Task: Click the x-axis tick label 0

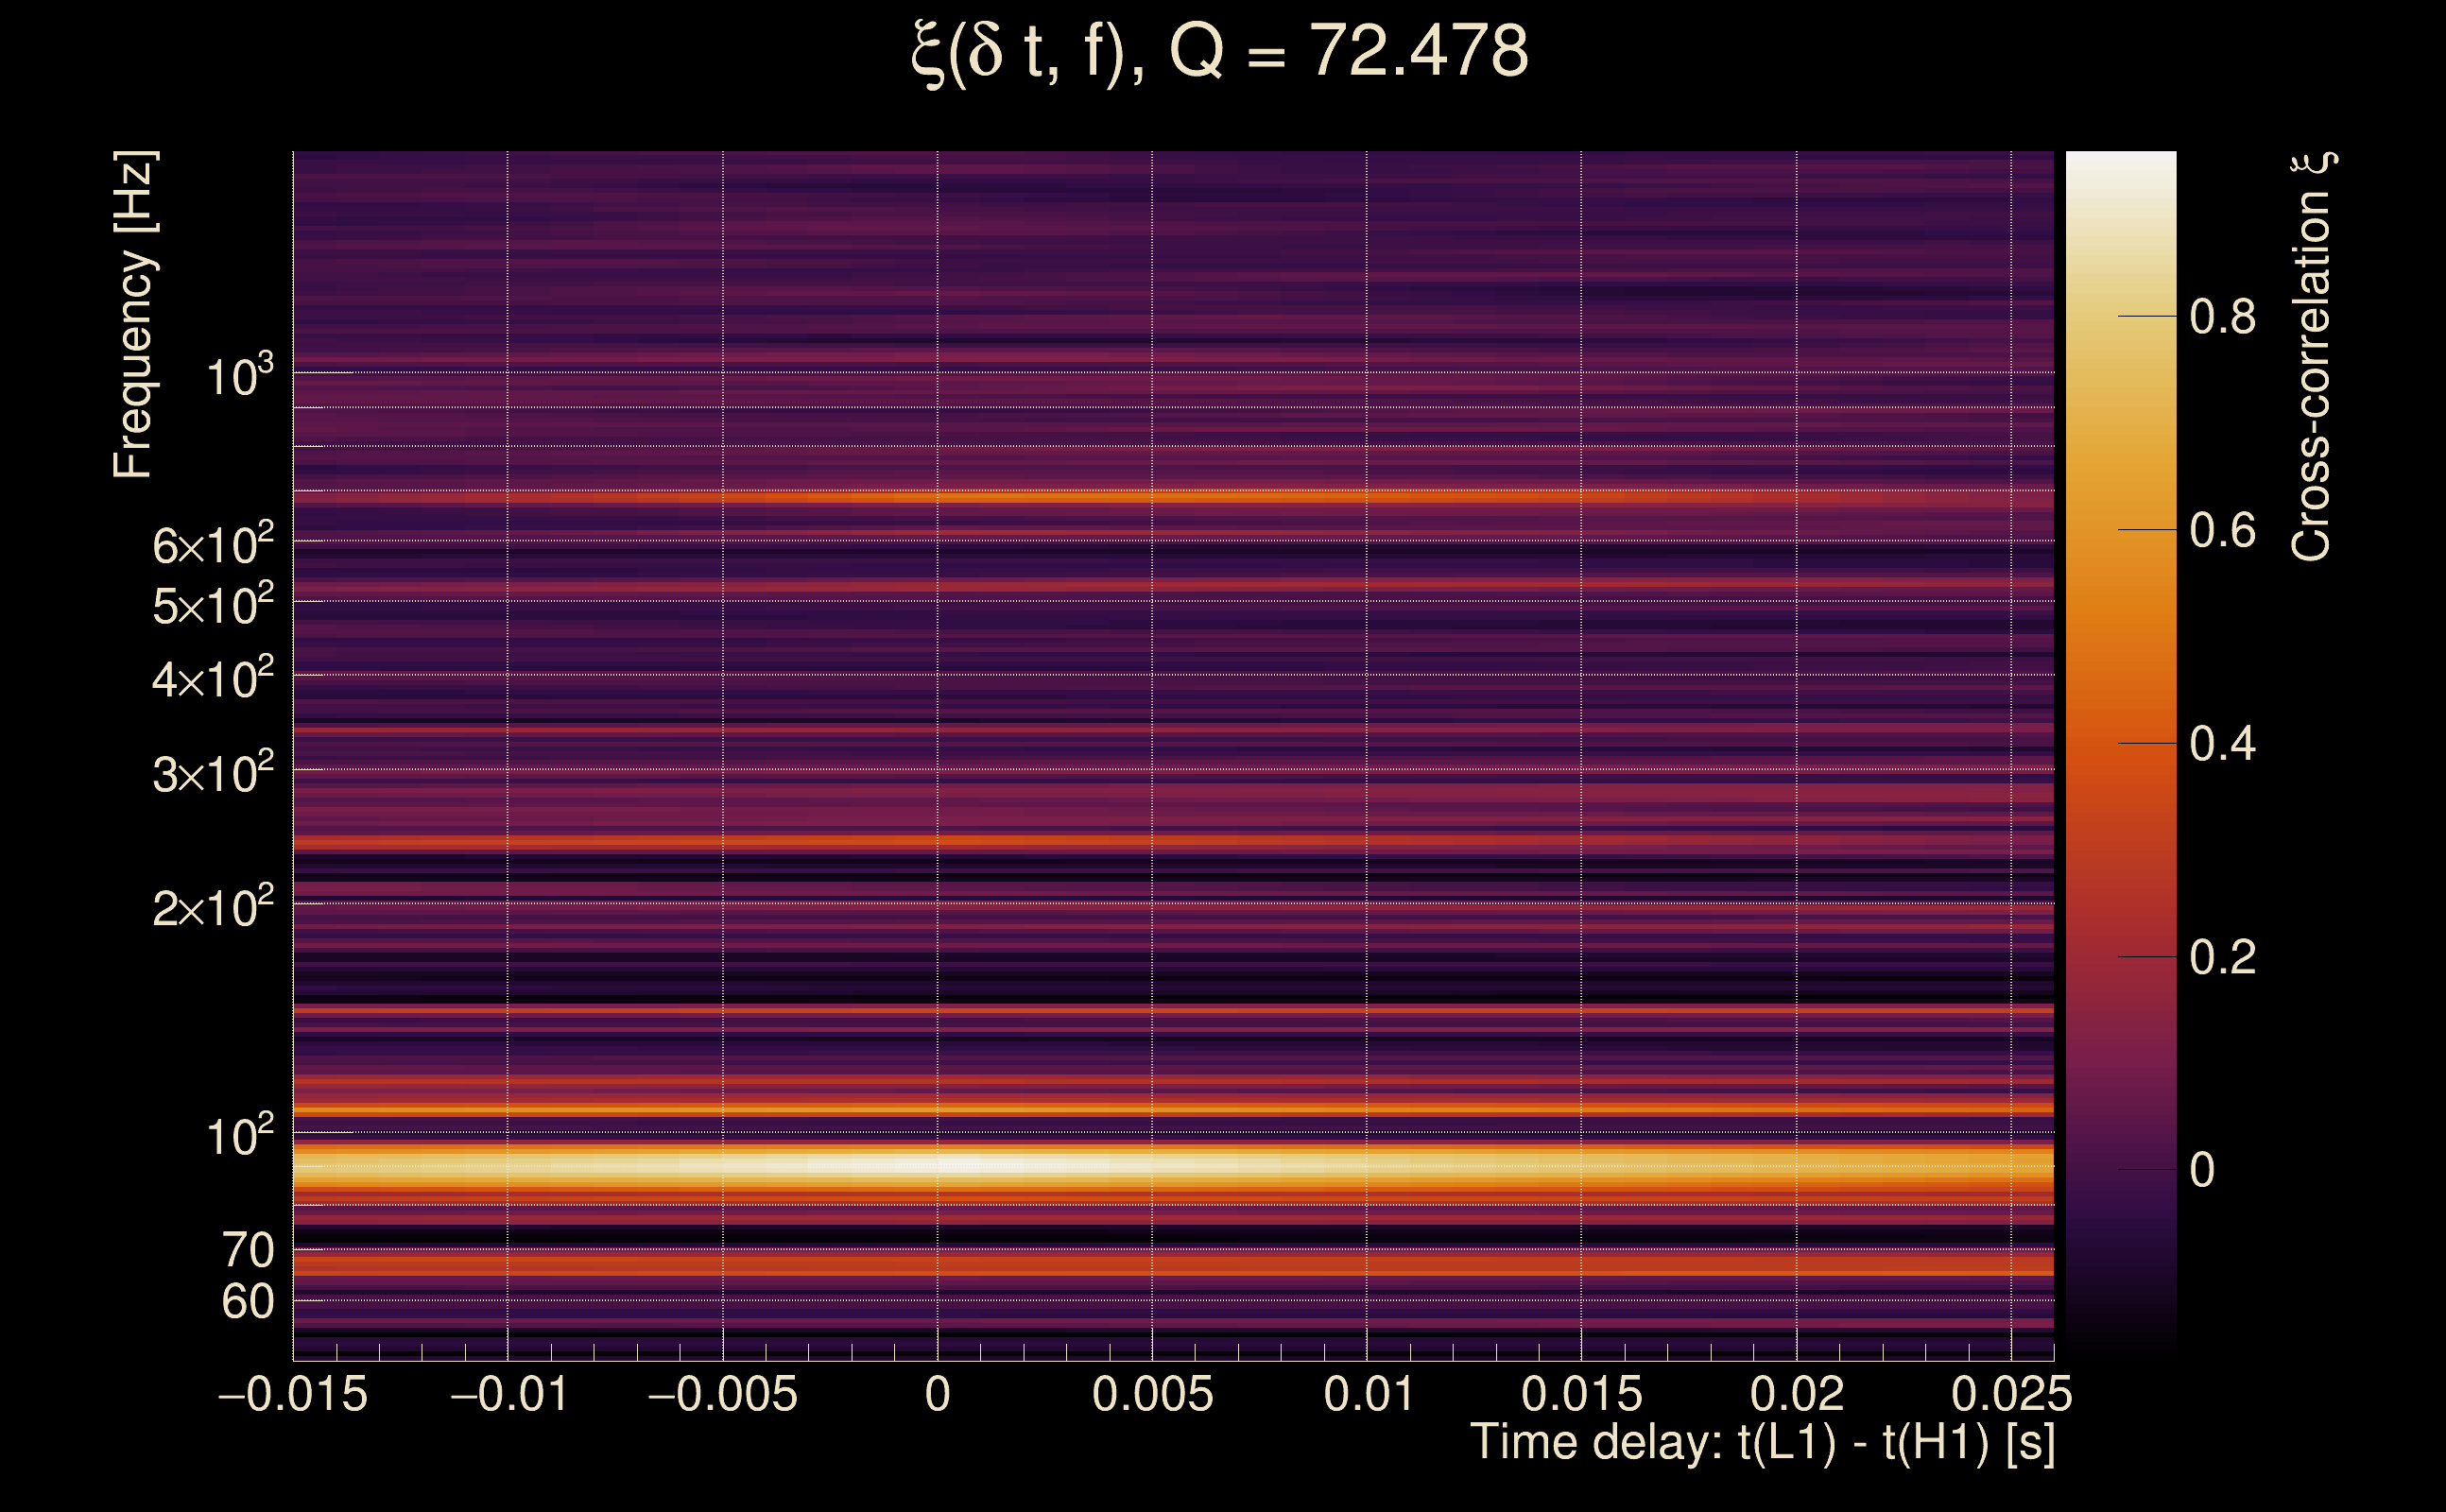Action: click(x=937, y=1394)
